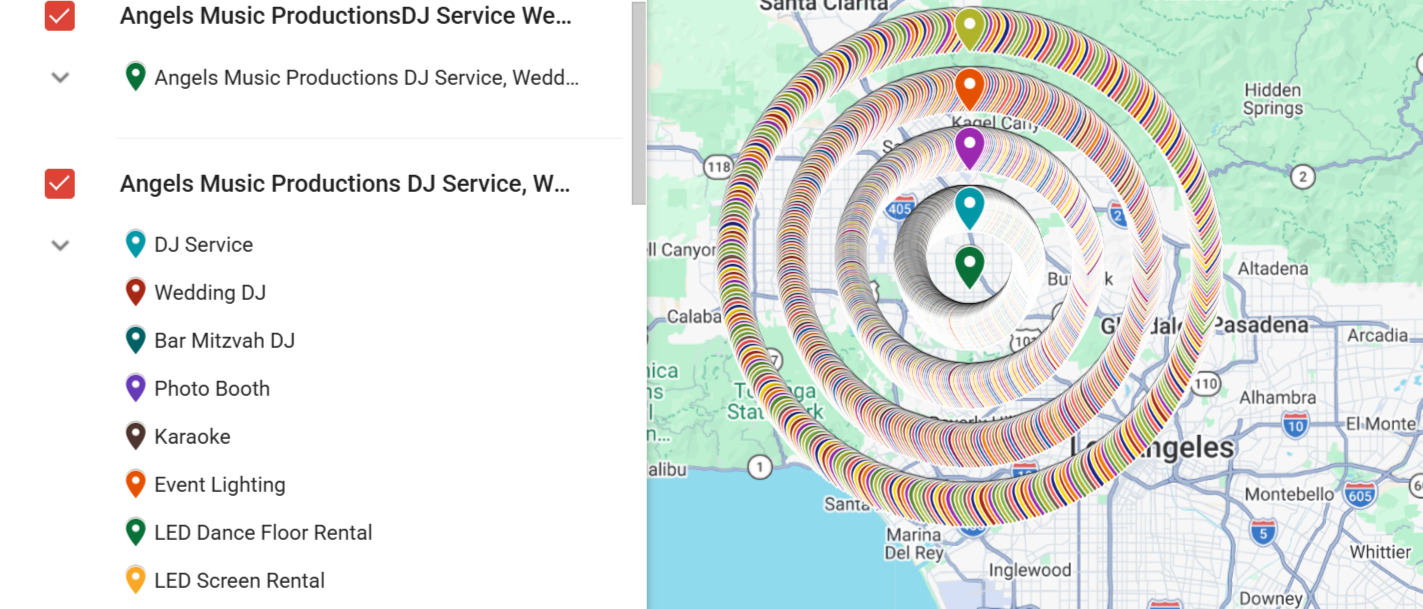Image resolution: width=1423 pixels, height=609 pixels.
Task: Click the dark red Wedding DJ pin icon
Action: coord(135,292)
